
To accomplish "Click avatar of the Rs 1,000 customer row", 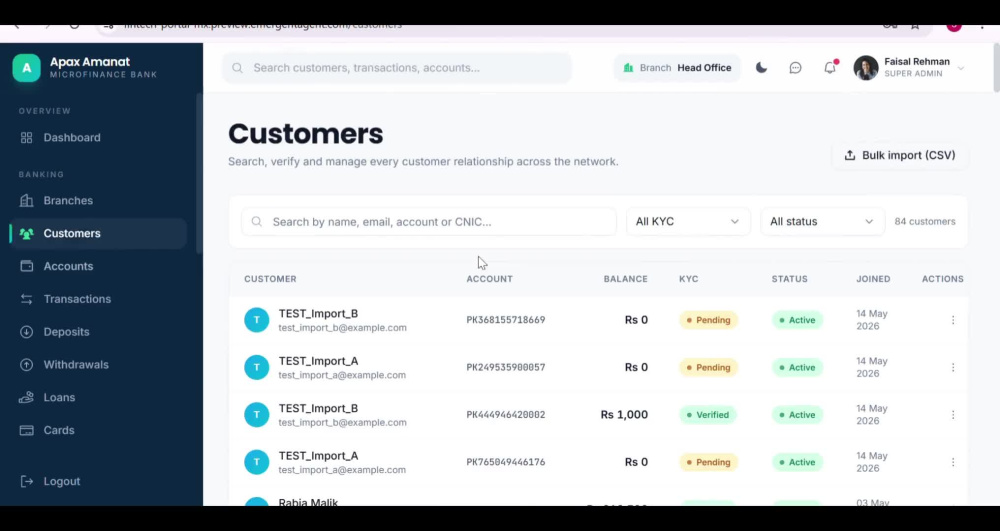I will (x=256, y=415).
